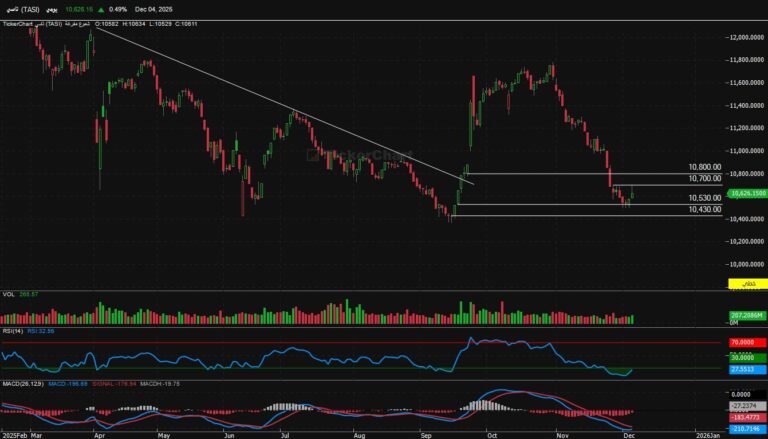
Task: Select the 10,800.00 horizontal resistance line label
Action: click(705, 167)
